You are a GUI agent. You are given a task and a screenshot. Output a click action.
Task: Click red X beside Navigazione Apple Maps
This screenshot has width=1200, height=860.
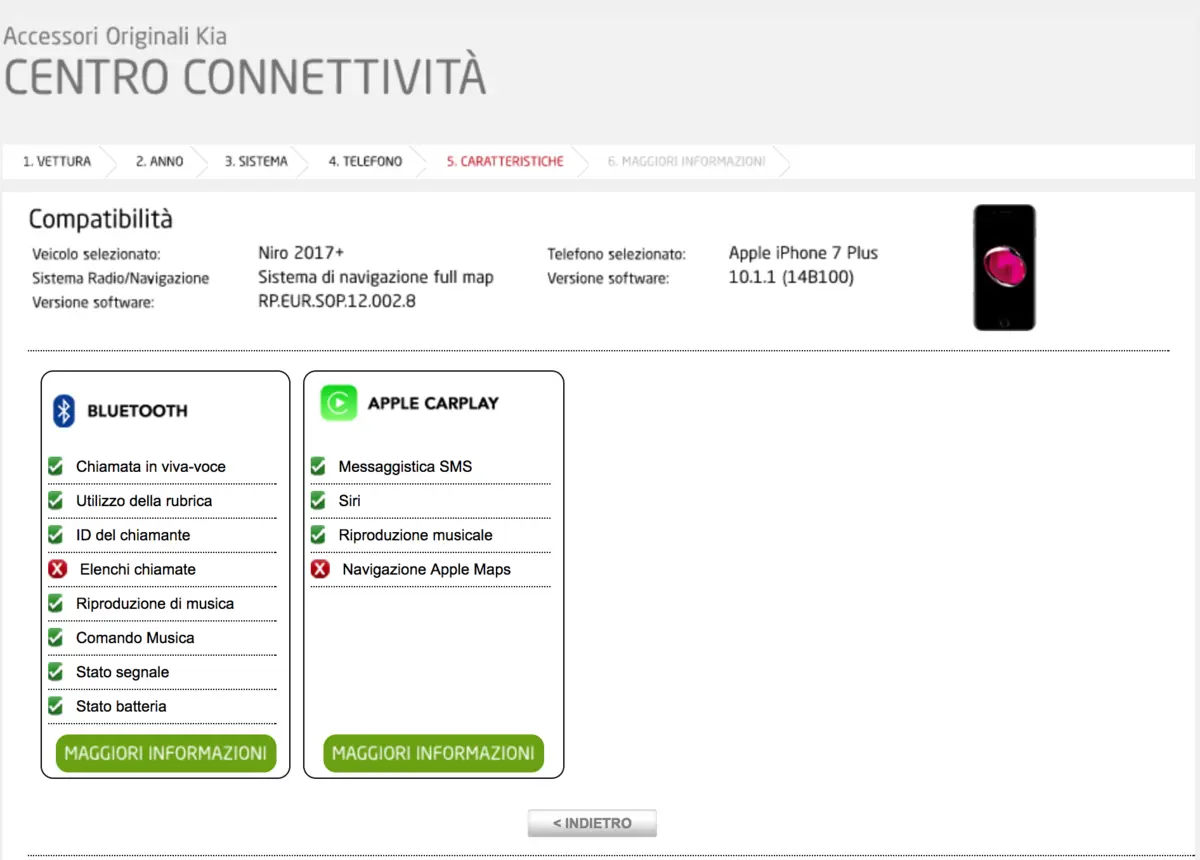(x=320, y=569)
